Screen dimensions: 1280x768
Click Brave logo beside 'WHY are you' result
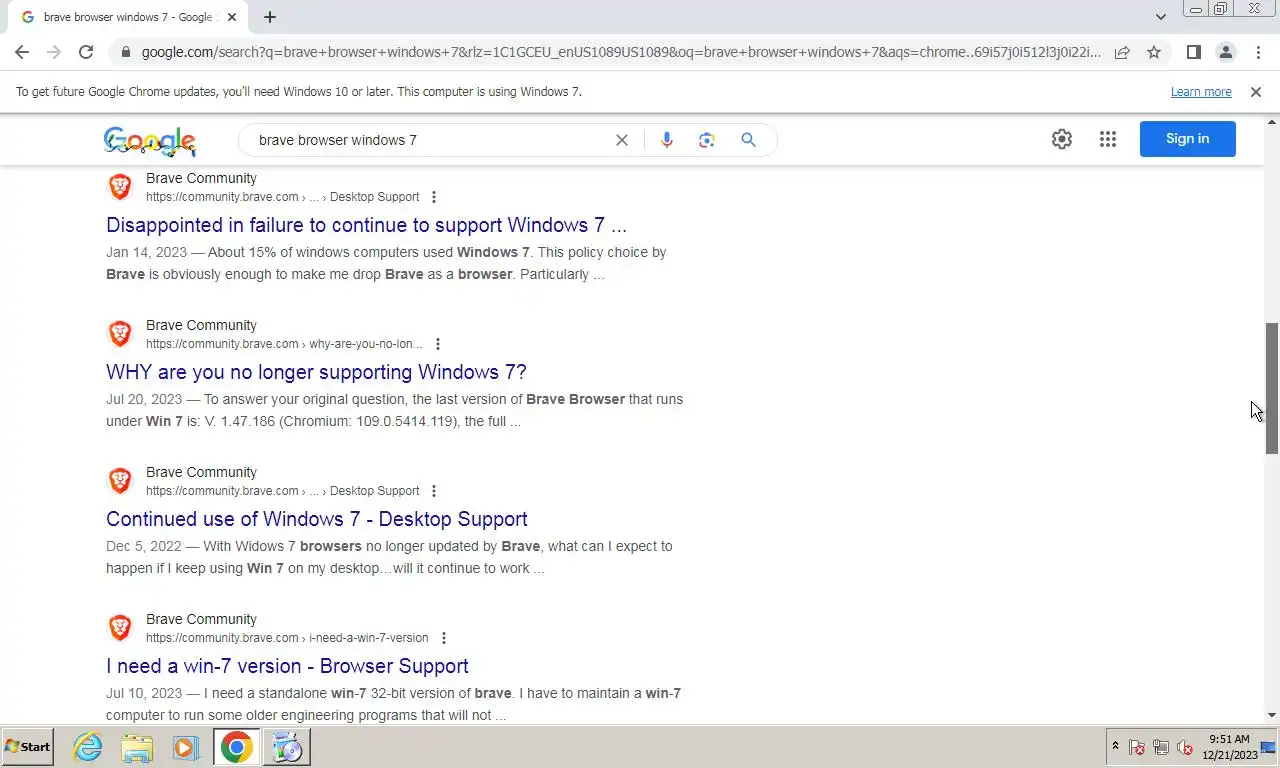point(120,334)
